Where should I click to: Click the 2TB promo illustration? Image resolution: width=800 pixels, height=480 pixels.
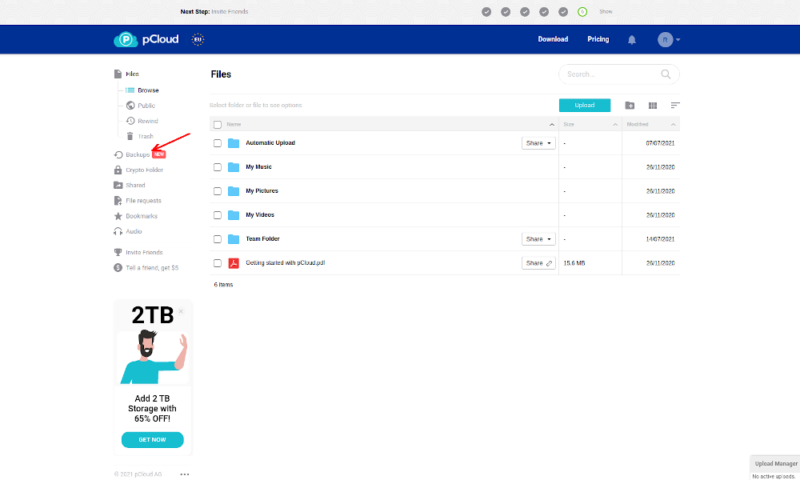pyautogui.click(x=153, y=357)
